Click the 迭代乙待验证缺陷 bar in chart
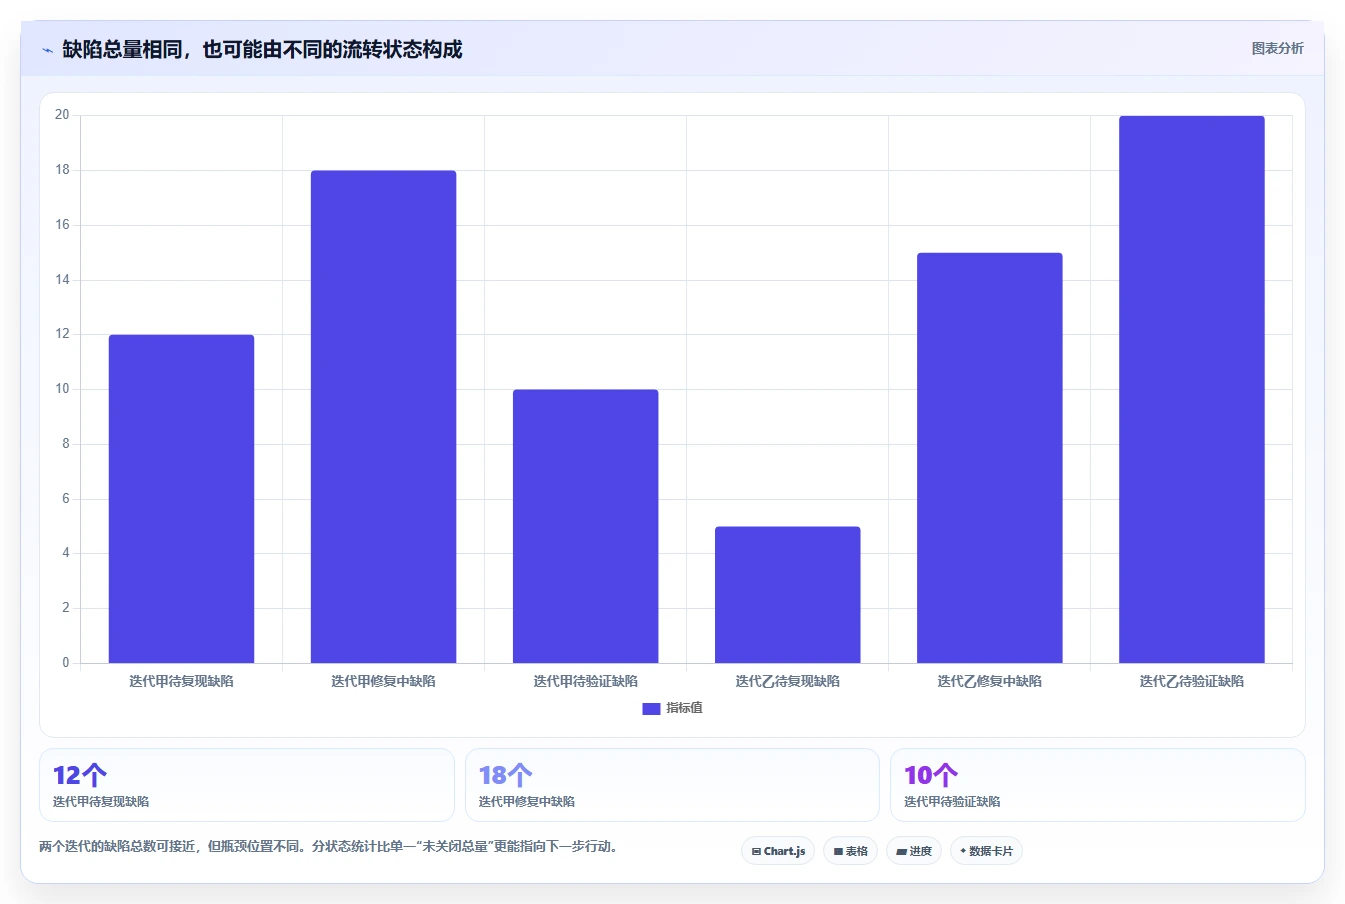This screenshot has height=904, width=1345. [x=1191, y=390]
